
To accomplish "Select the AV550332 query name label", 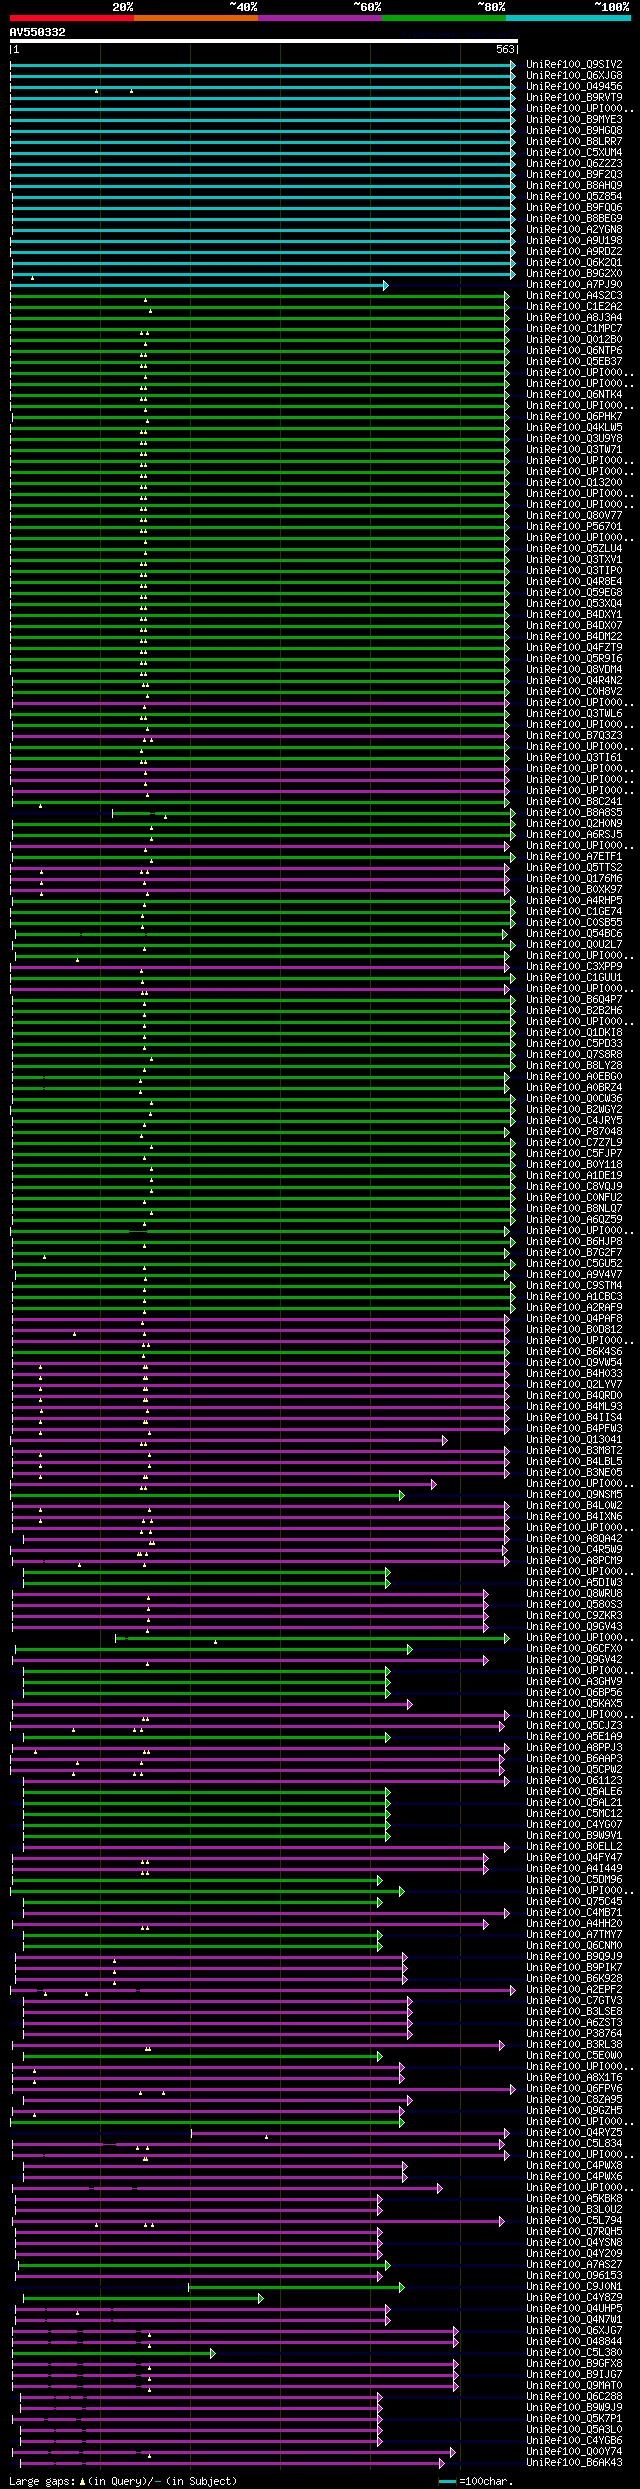I will [38, 32].
